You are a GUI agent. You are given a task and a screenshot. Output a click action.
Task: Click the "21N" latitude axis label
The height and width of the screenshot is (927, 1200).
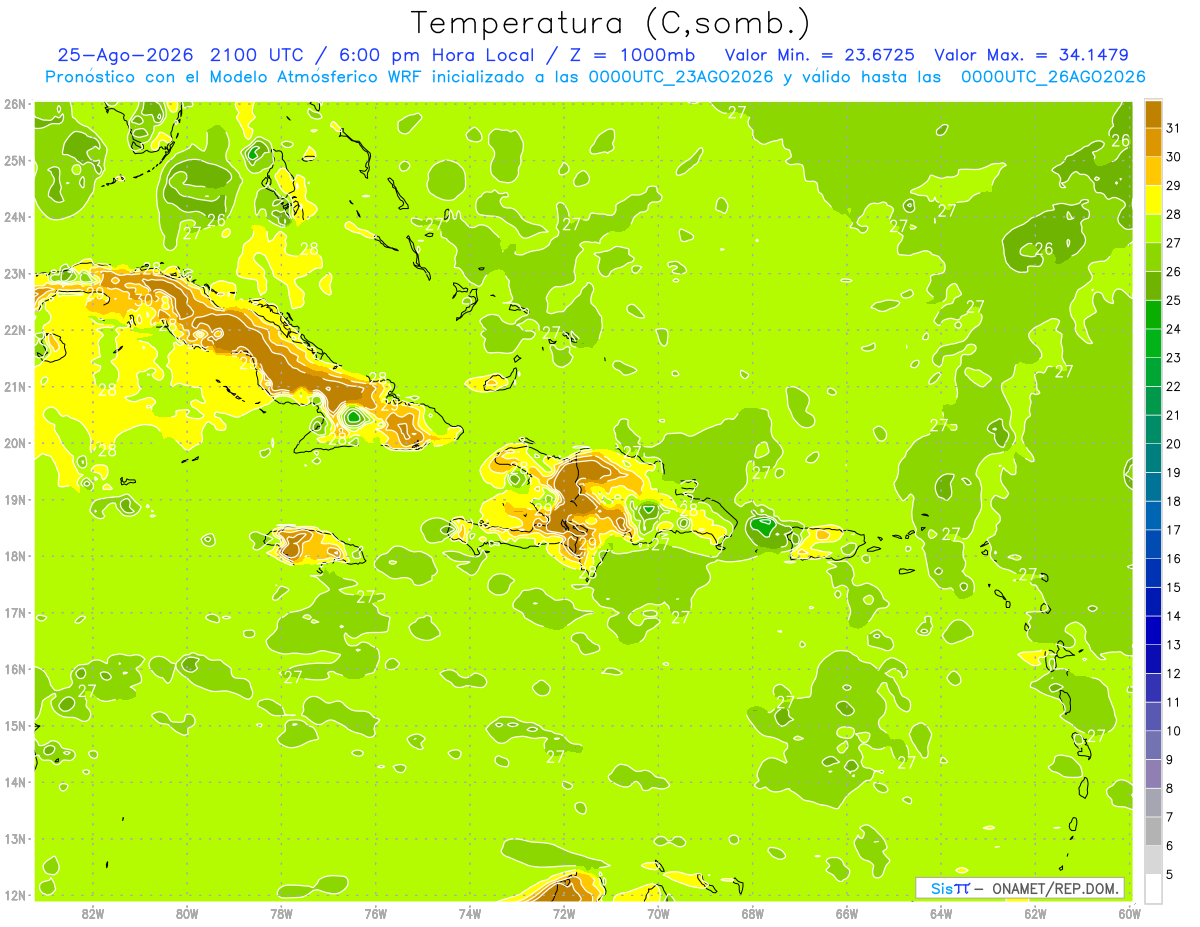pyautogui.click(x=15, y=386)
